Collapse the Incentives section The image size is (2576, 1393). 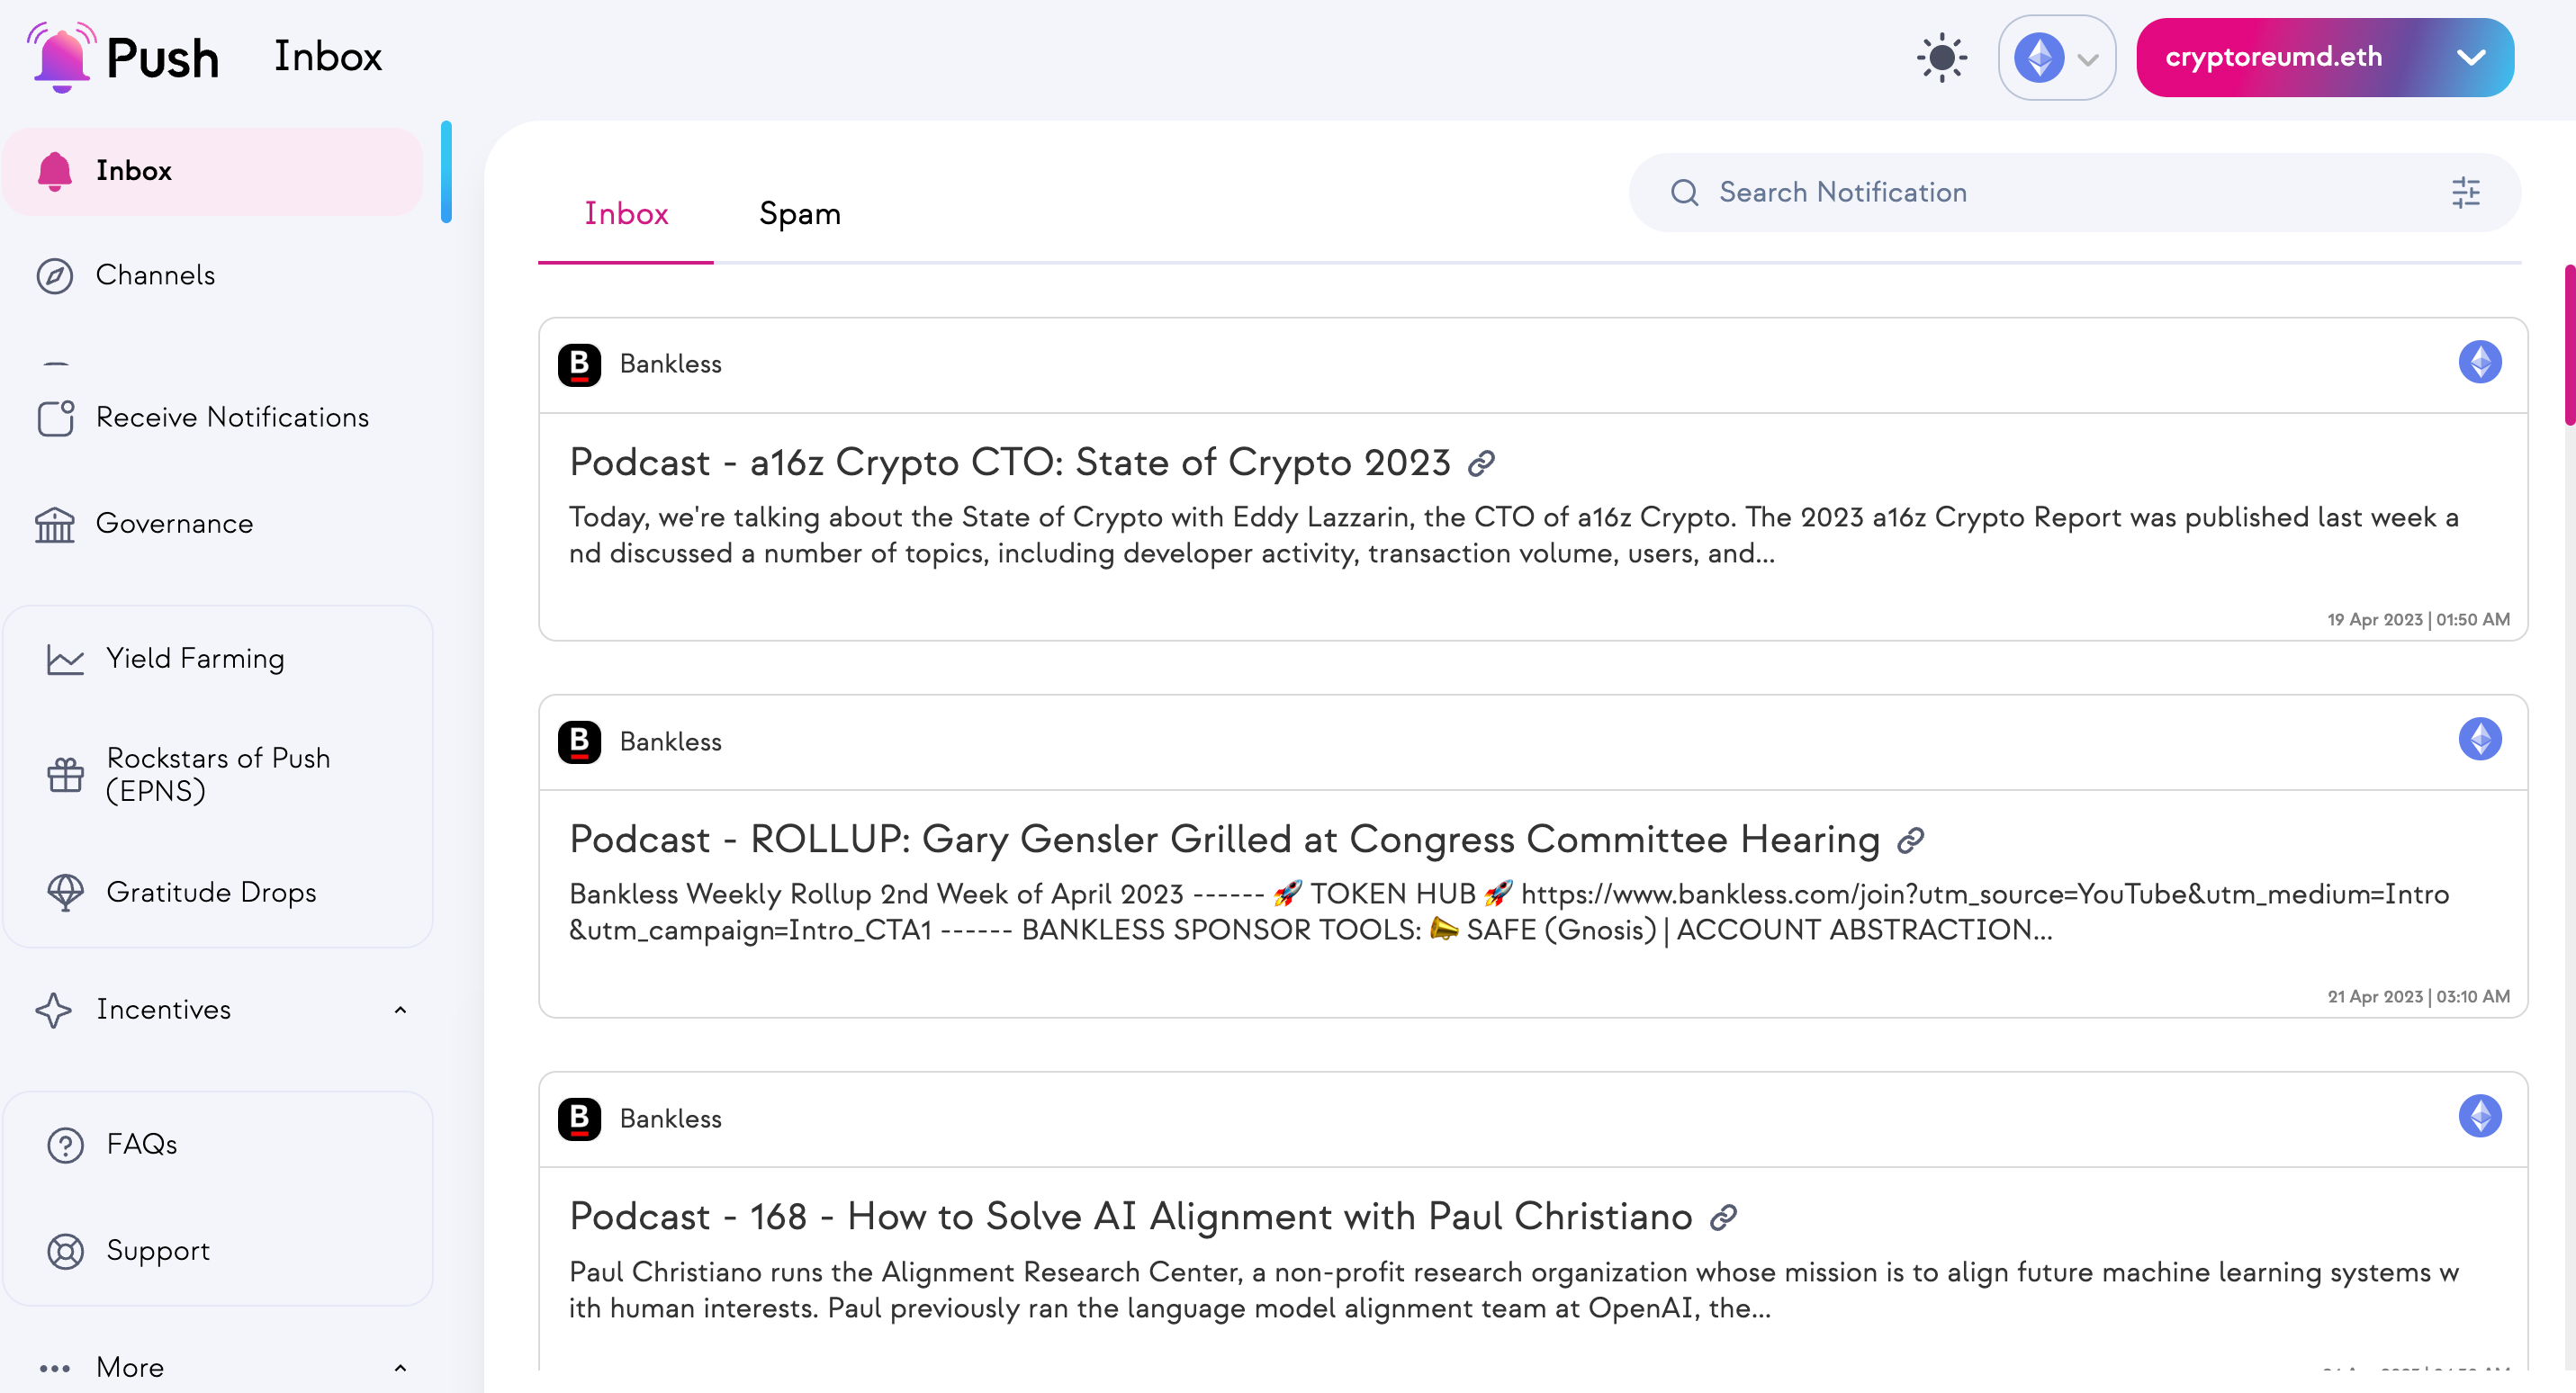point(401,1010)
